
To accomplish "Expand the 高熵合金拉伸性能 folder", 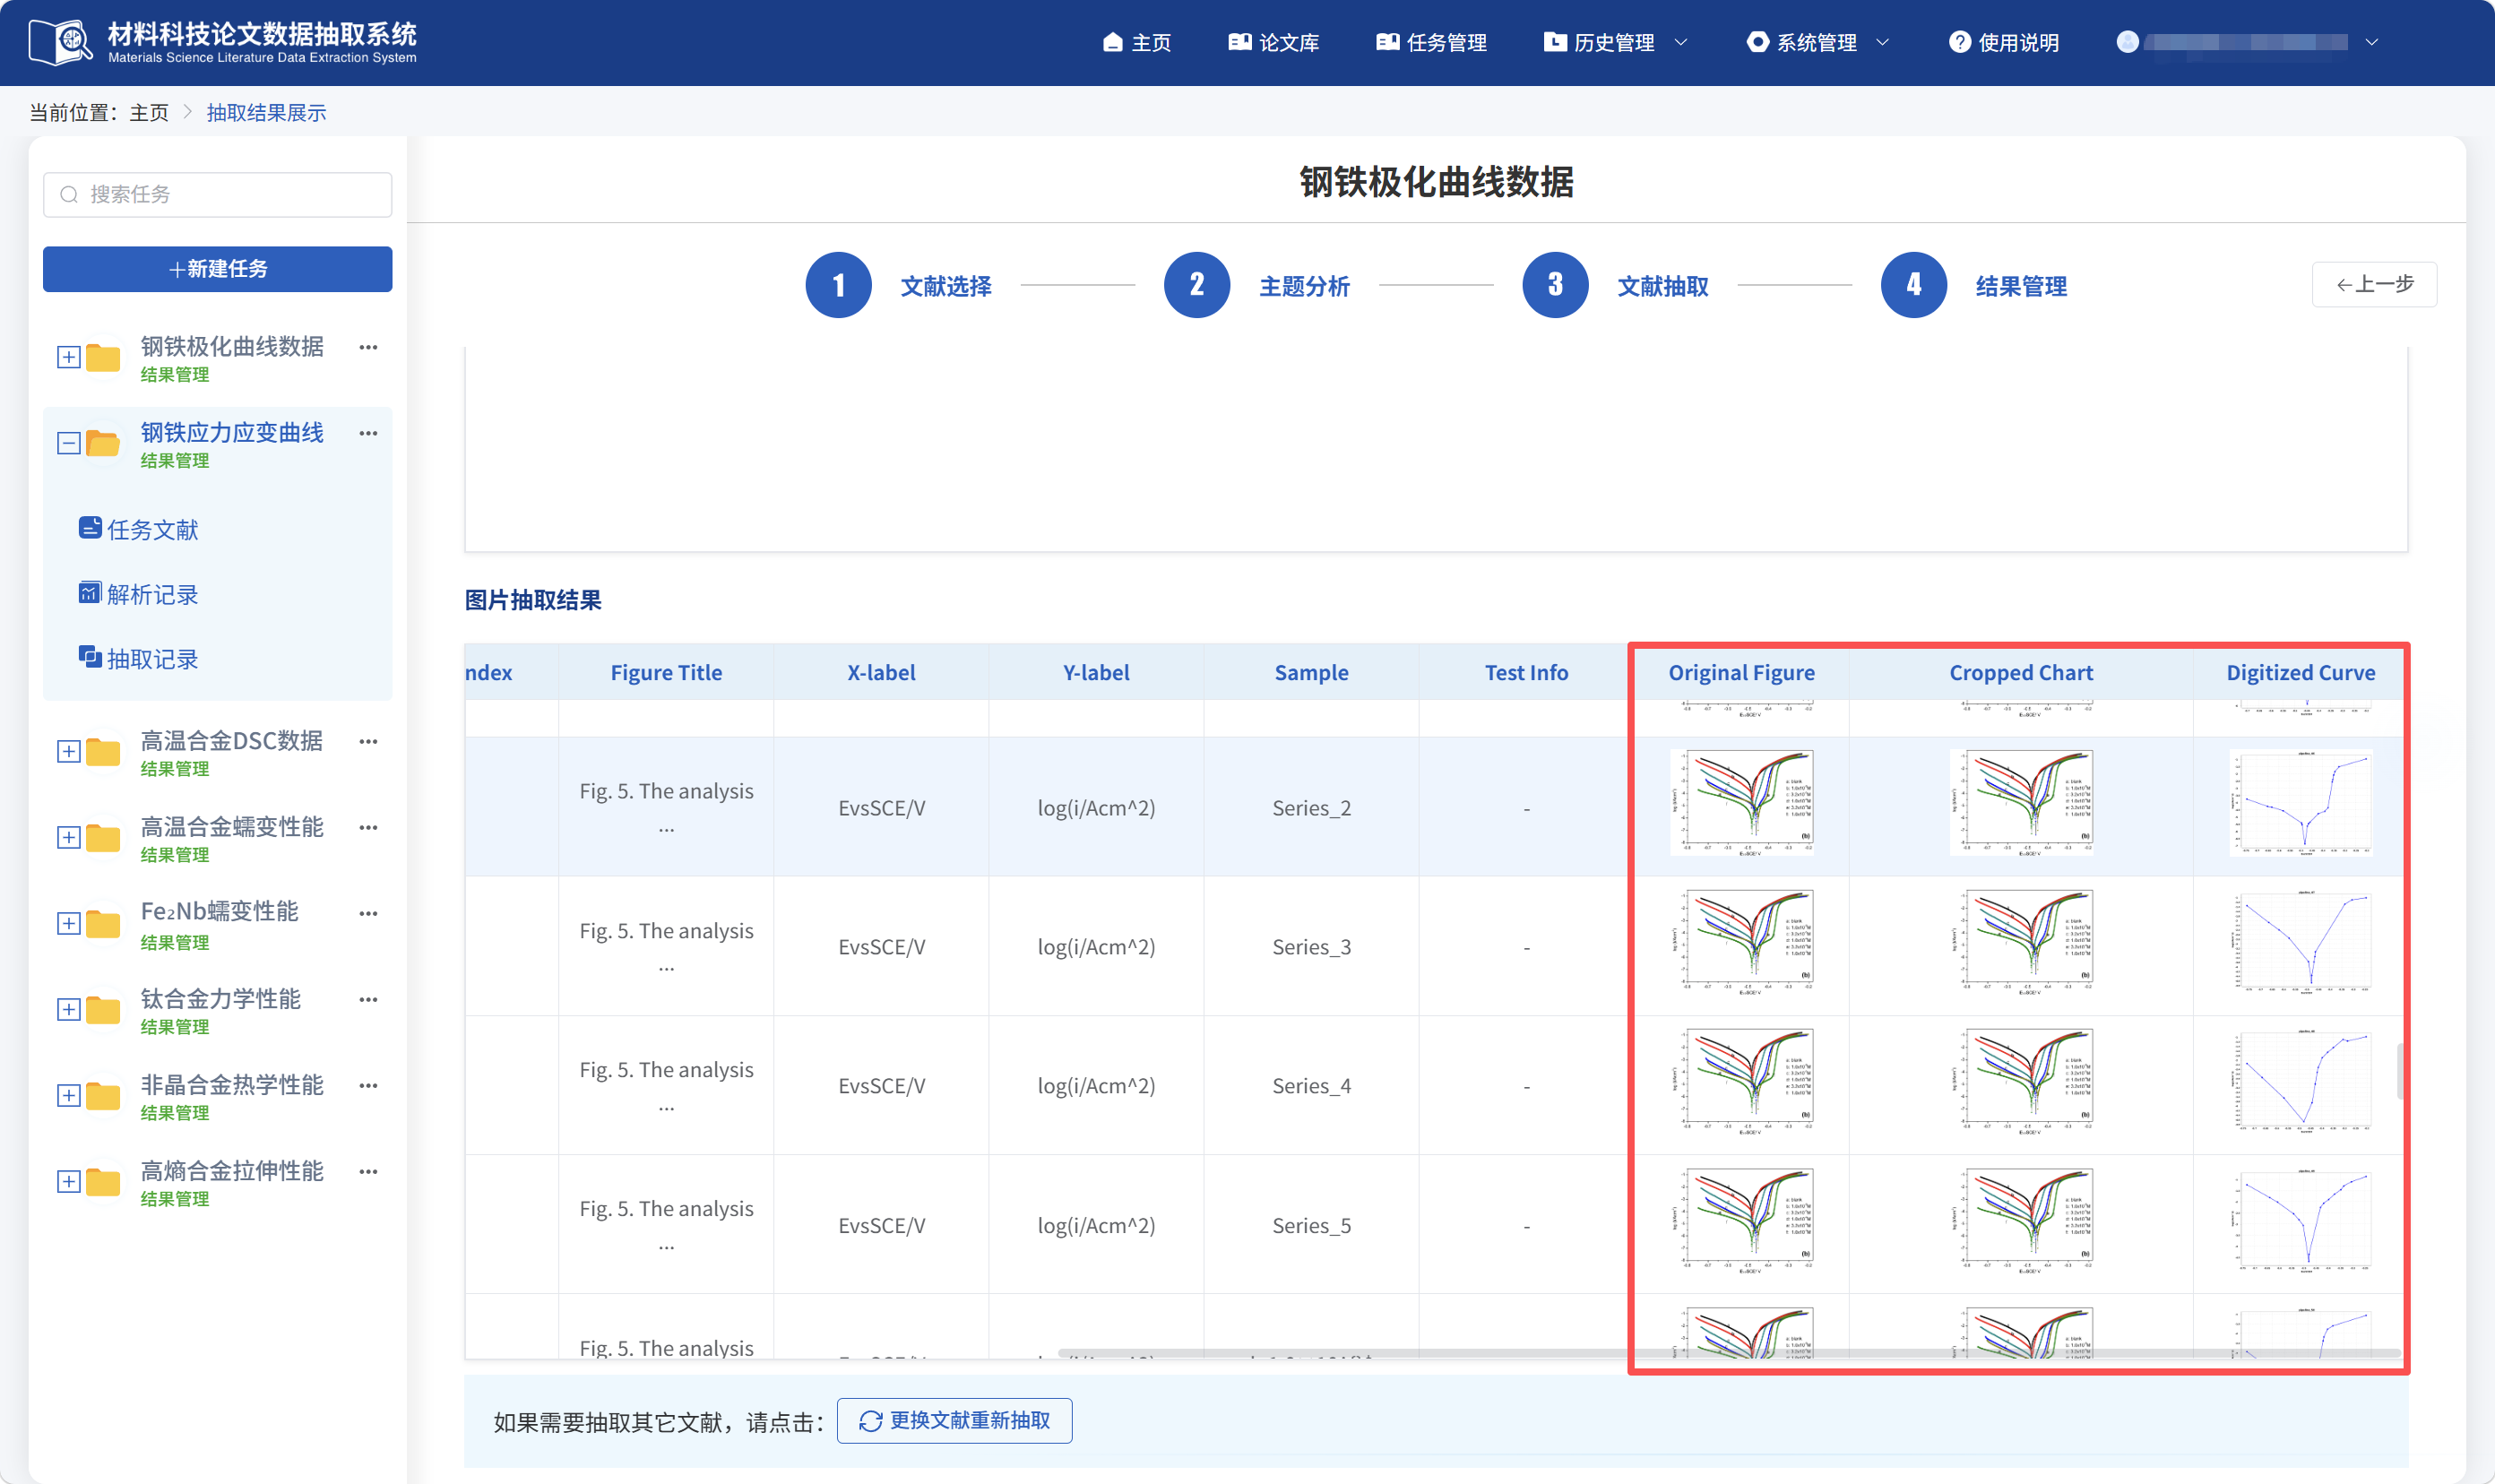I will (68, 1181).
